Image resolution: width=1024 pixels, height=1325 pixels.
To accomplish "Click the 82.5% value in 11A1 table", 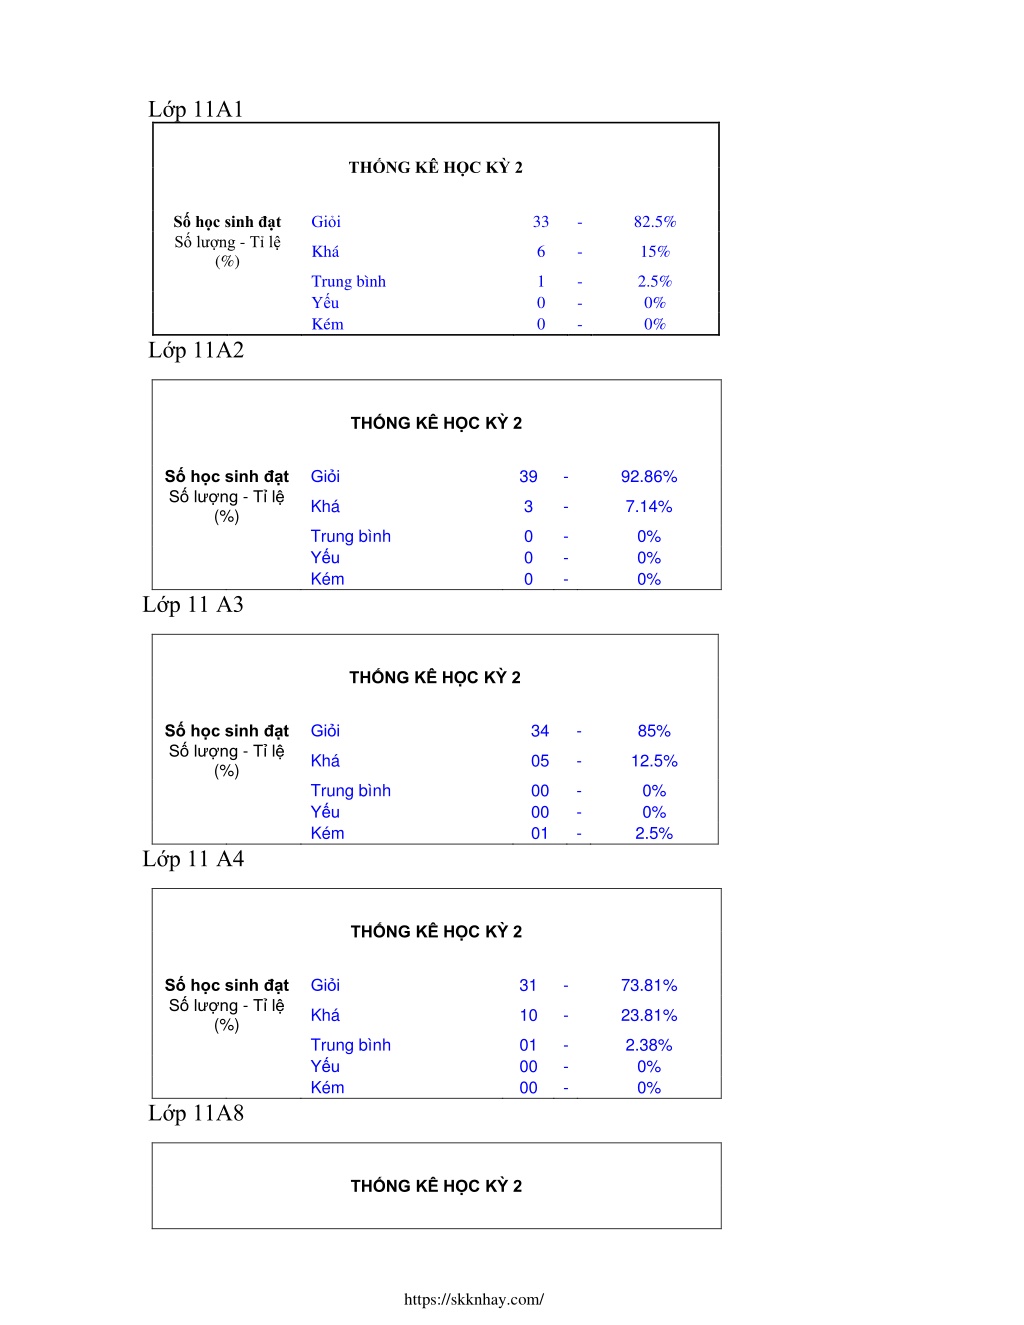I will pos(655,222).
